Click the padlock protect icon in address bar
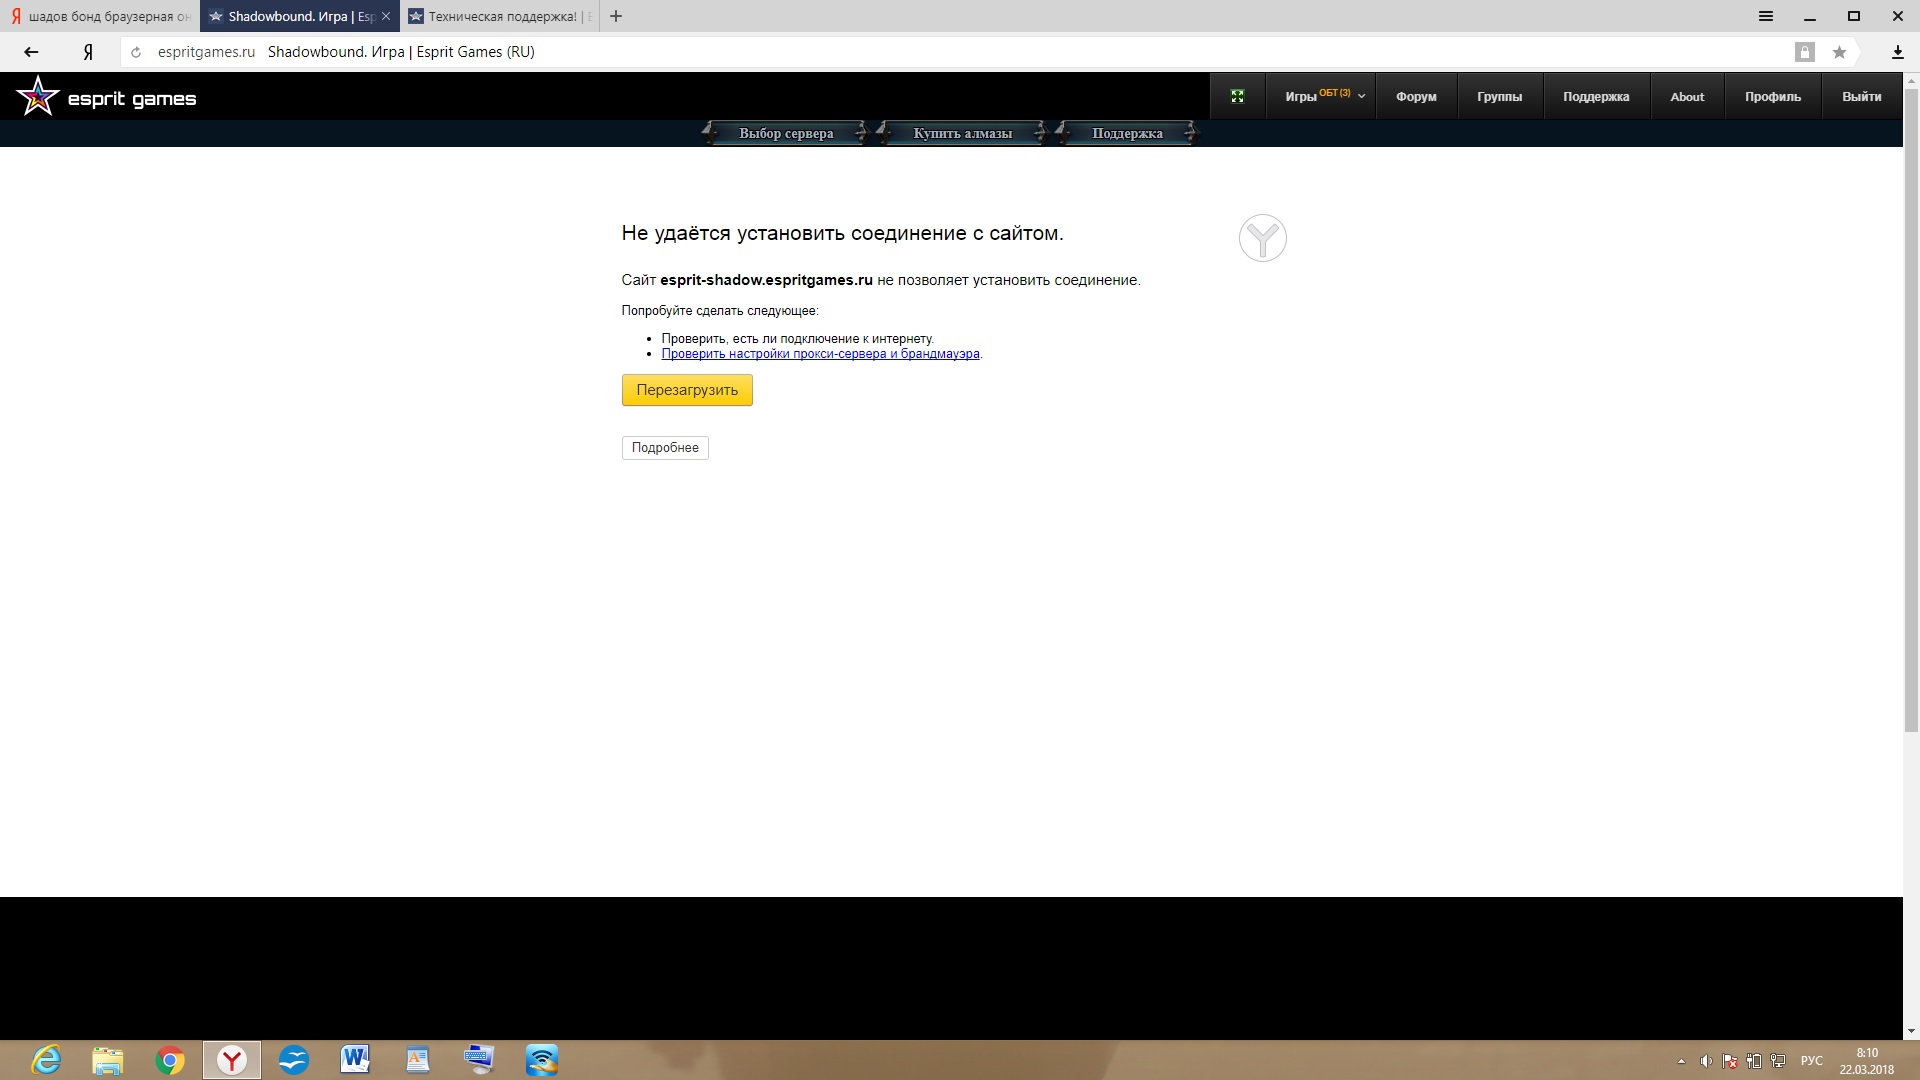This screenshot has height=1080, width=1920. click(x=1804, y=52)
